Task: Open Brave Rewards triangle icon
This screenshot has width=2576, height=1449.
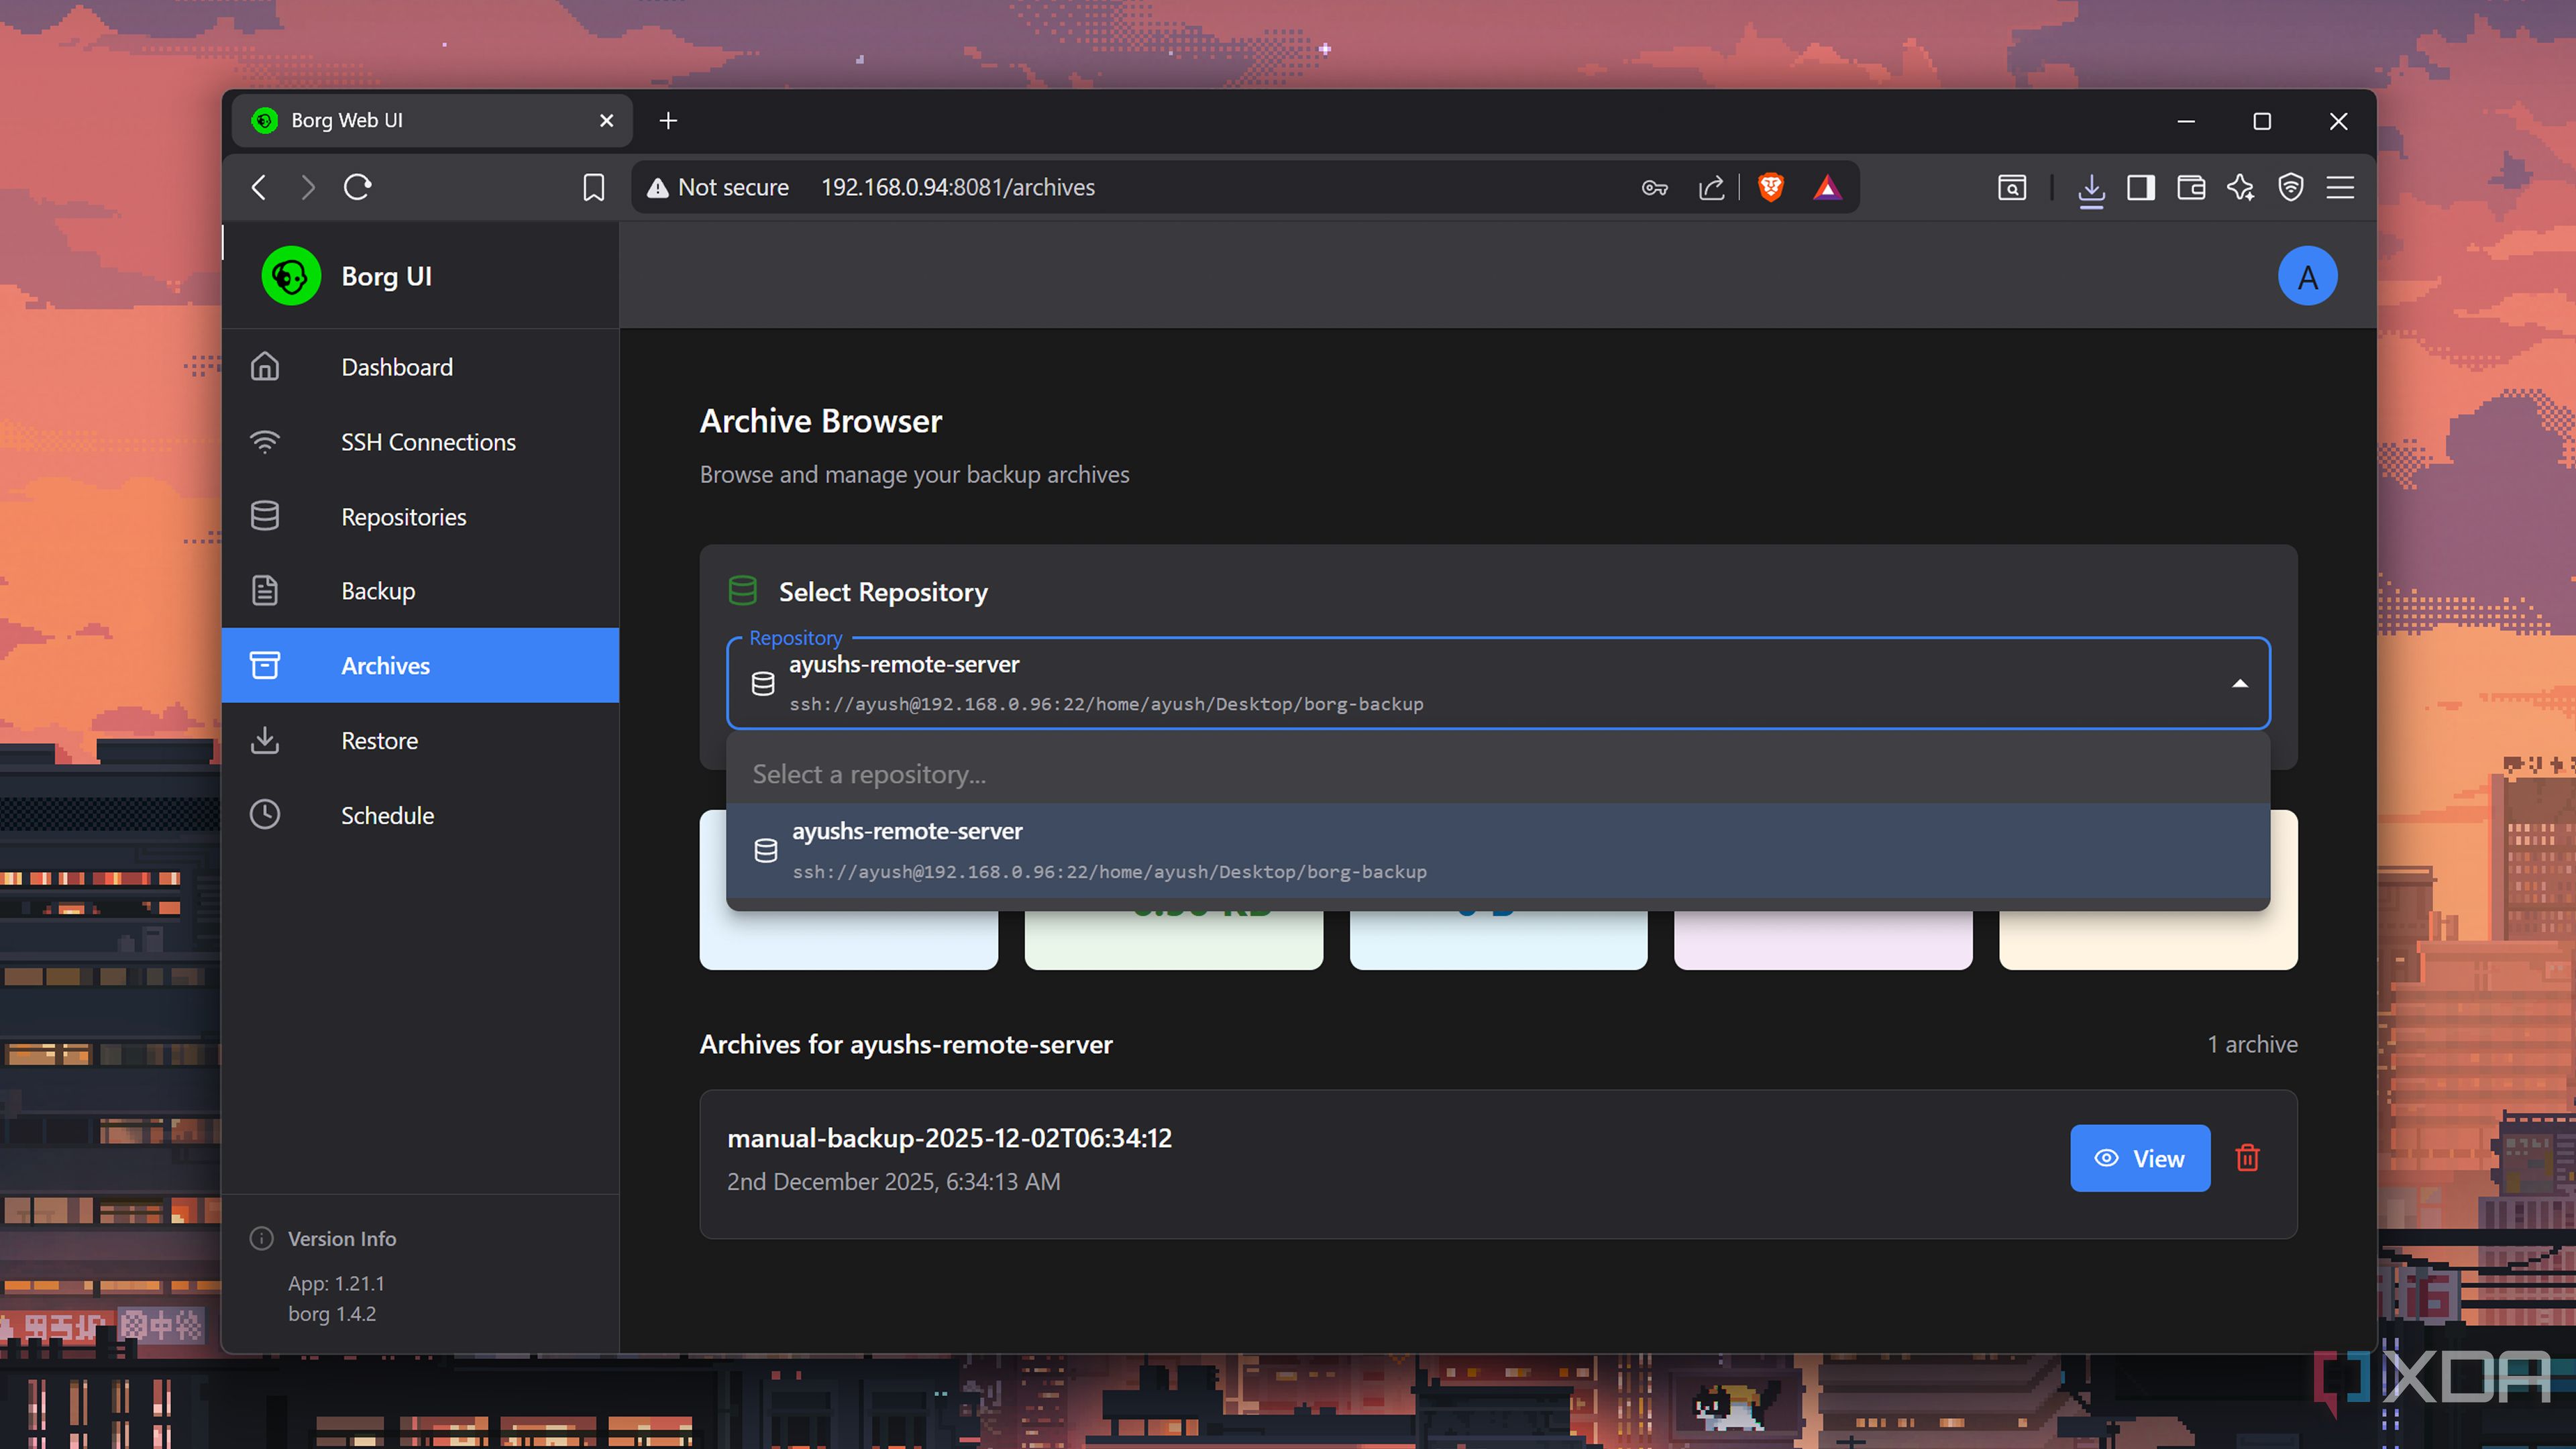Action: [1827, 187]
